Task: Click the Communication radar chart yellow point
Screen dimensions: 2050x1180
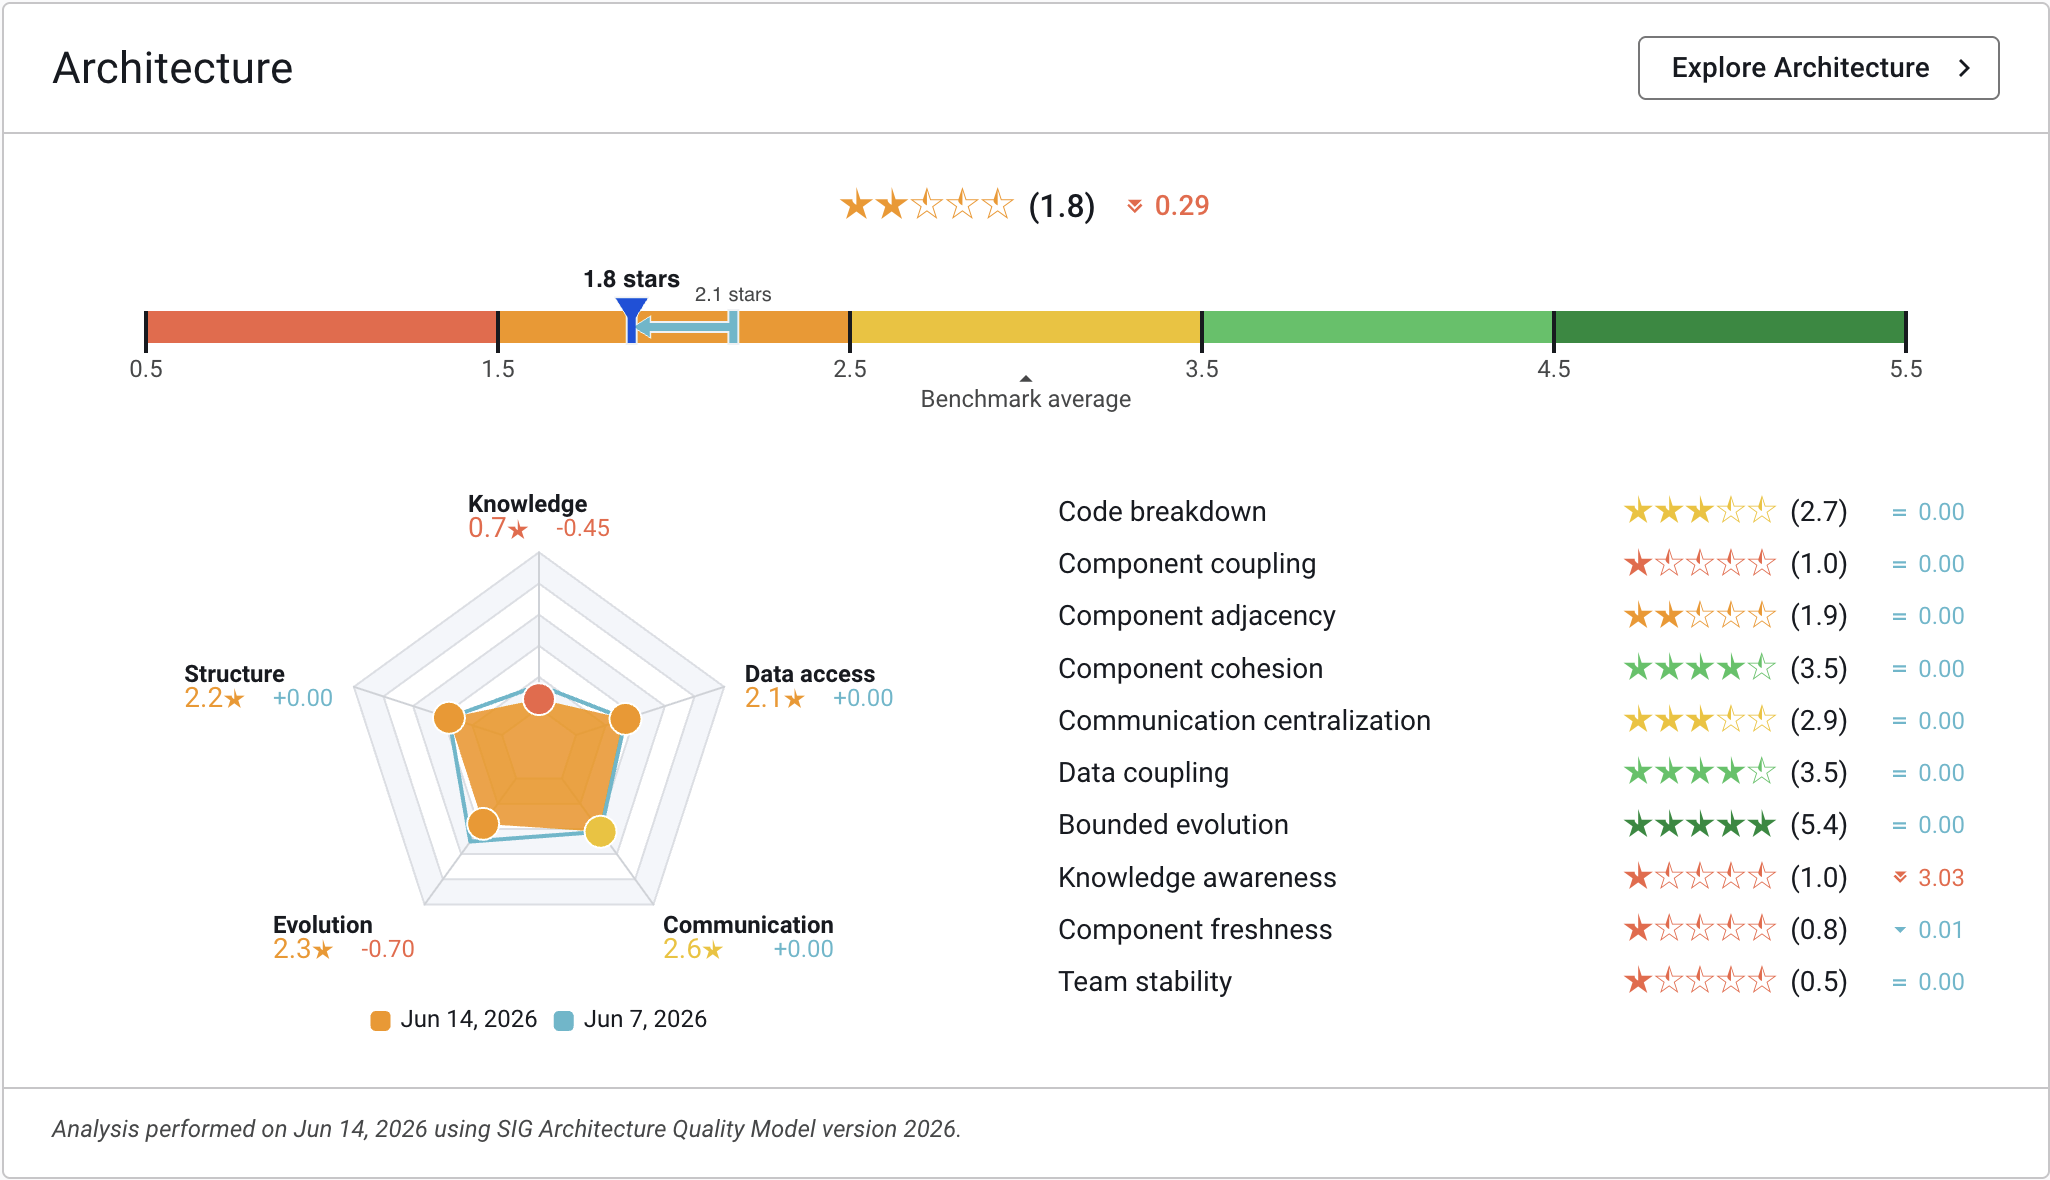Action: tap(600, 831)
